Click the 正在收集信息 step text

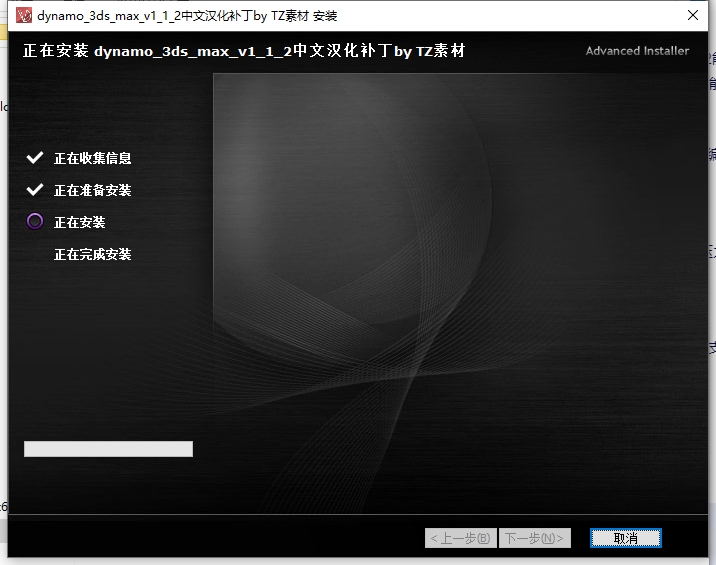[x=93, y=158]
